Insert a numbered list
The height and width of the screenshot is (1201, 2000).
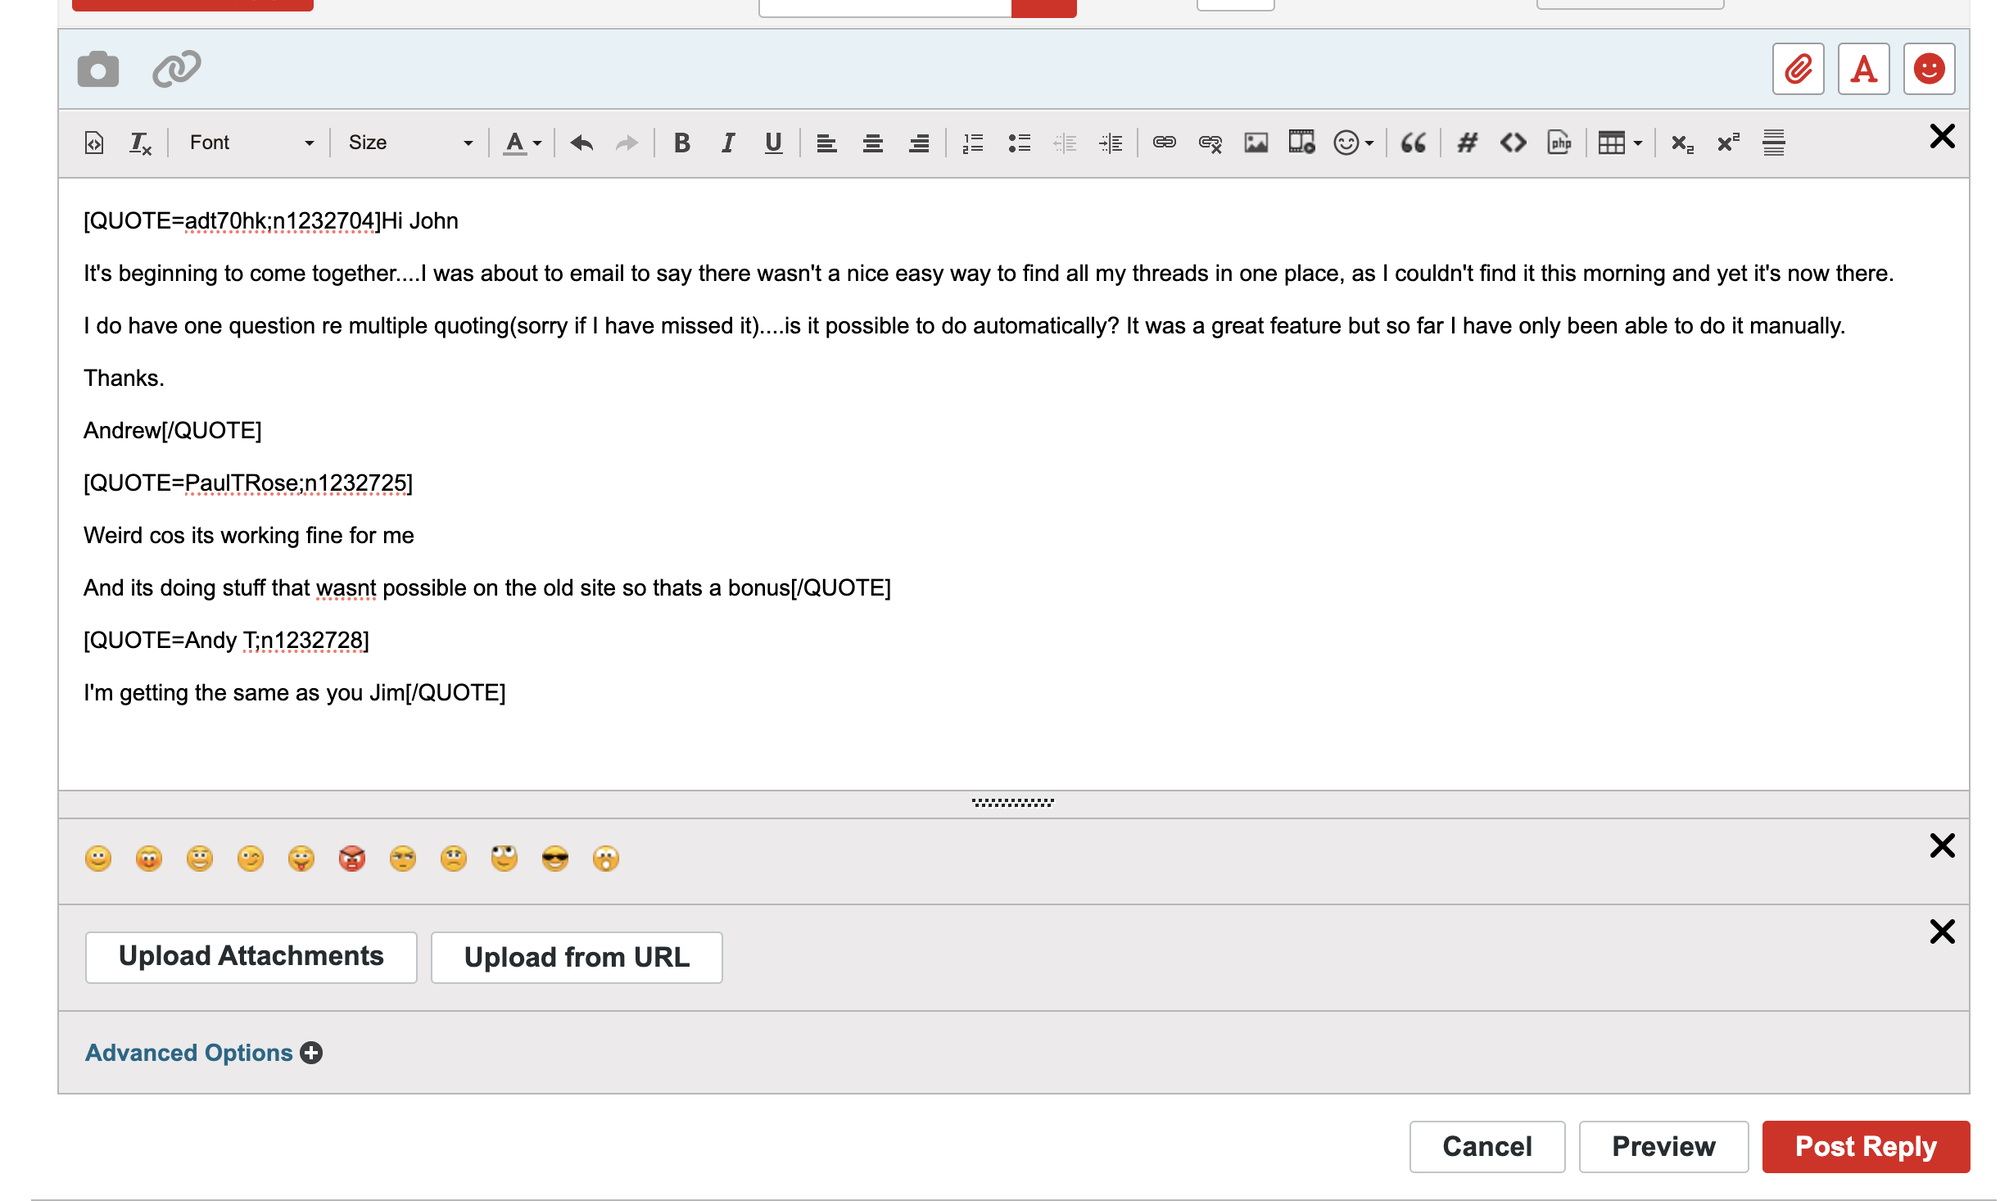[972, 143]
